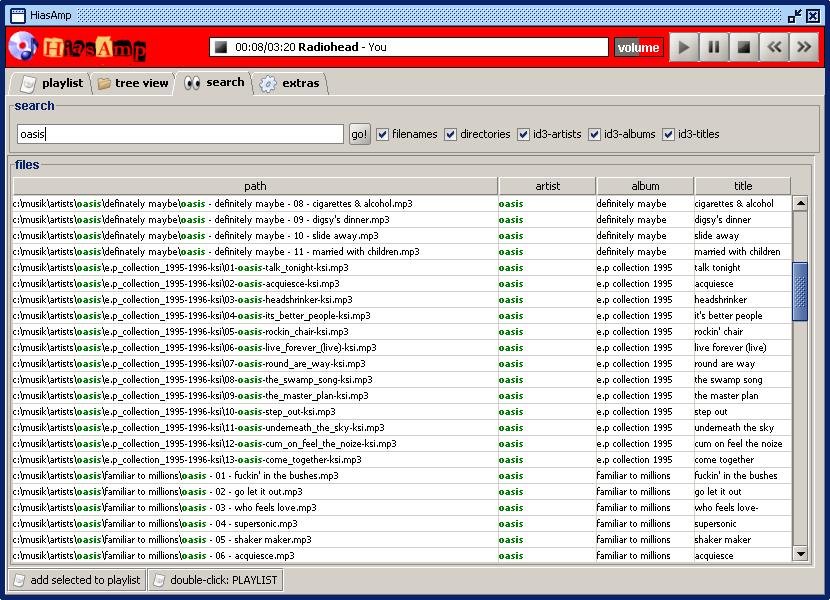The height and width of the screenshot is (600, 830).
Task: Click the HiasAmp window icon in title bar
Action: [x=17, y=15]
